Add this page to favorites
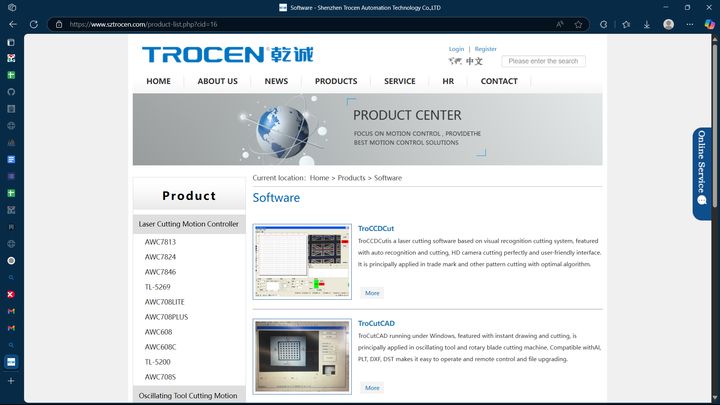Image resolution: width=720 pixels, height=405 pixels. click(x=578, y=24)
